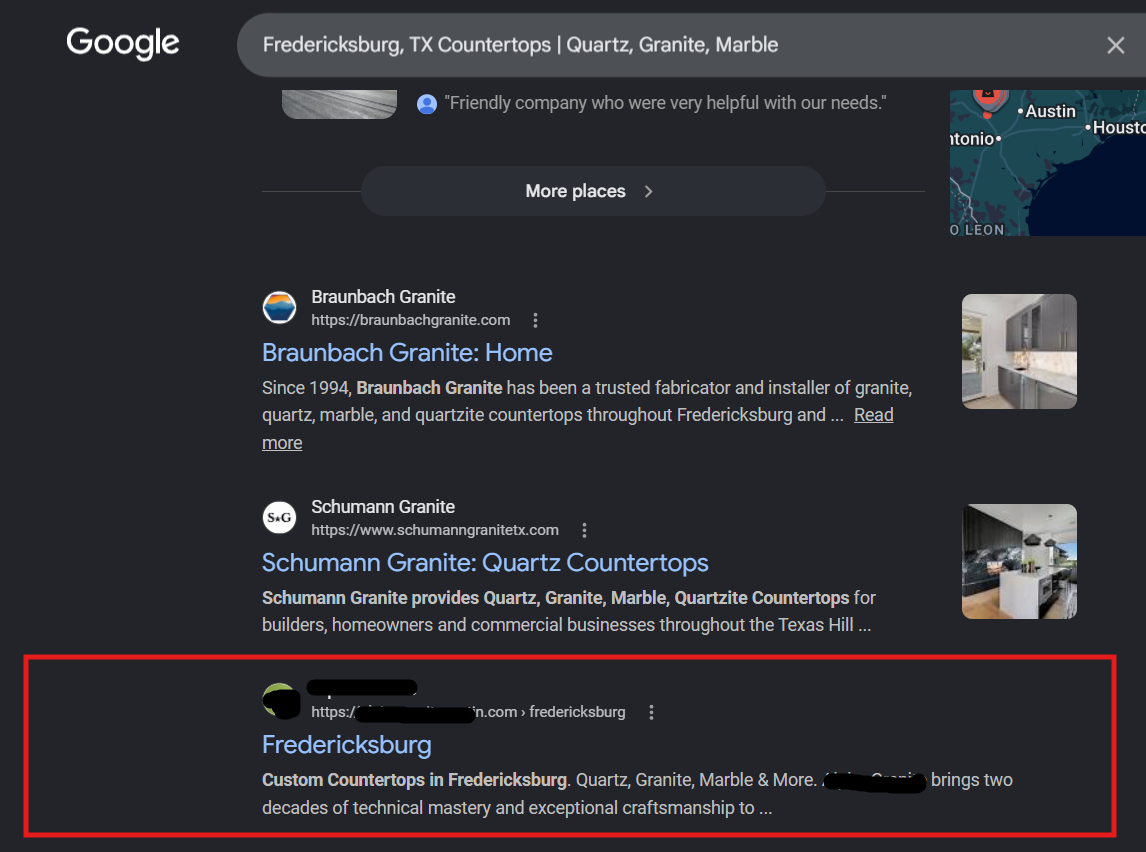Screen dimensions: 1146x852
Task: Click the Custom Countertops in Fredericksburg snippet
Action: tap(637, 794)
